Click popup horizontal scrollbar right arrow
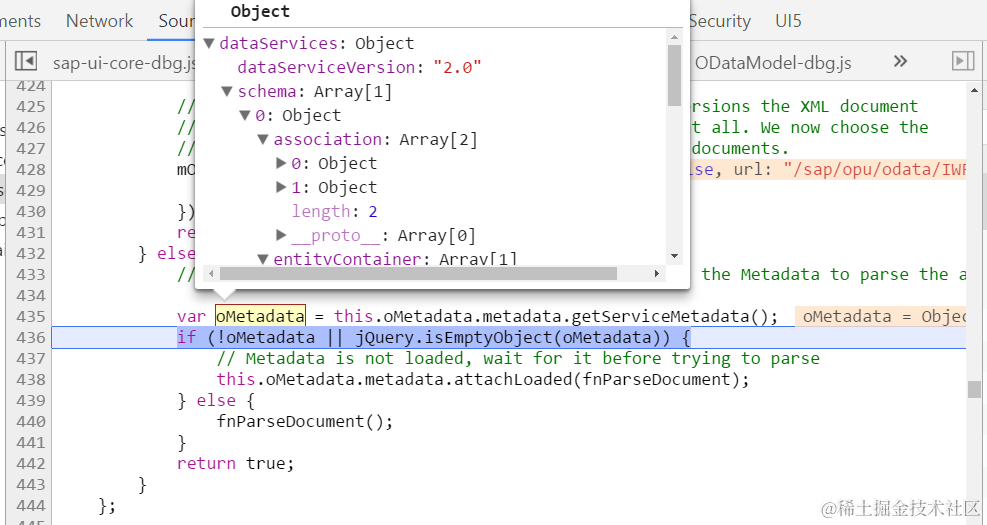 [x=657, y=273]
